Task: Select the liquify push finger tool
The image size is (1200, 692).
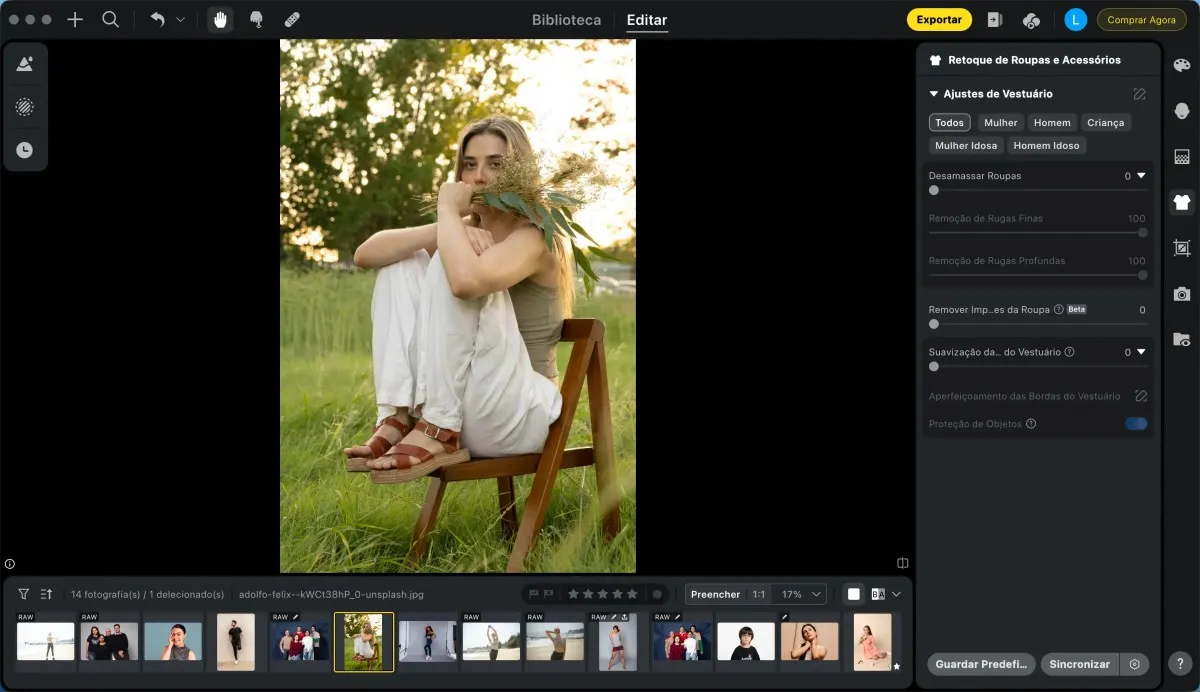Action: tap(256, 19)
